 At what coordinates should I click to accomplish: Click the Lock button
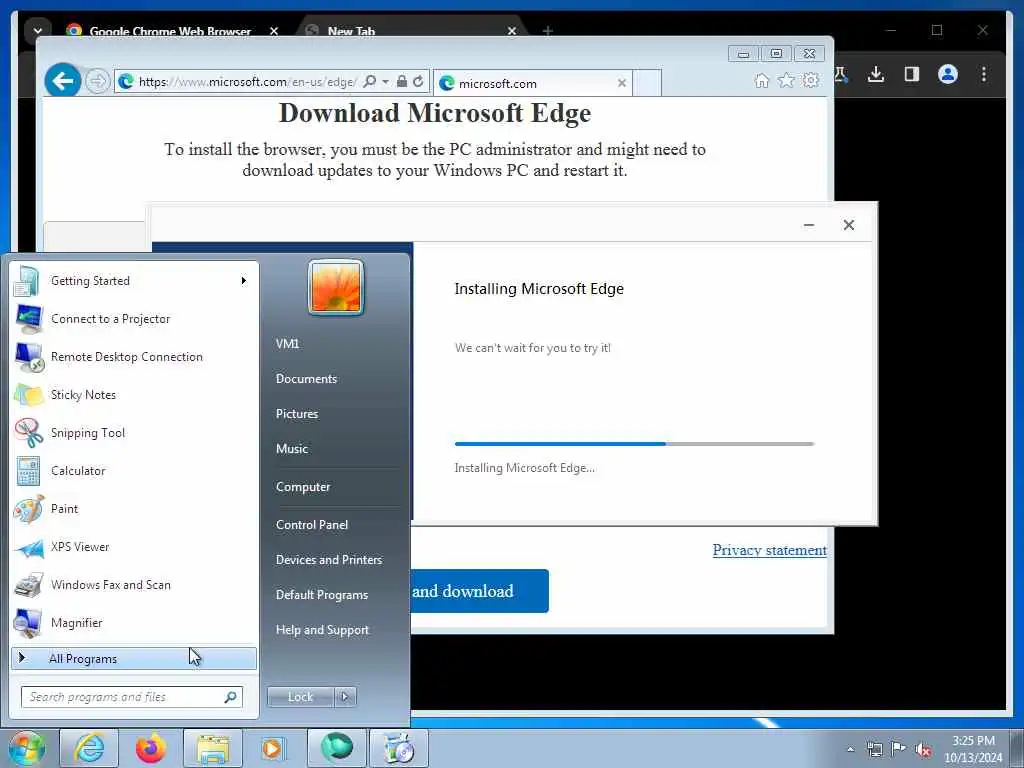click(300, 697)
